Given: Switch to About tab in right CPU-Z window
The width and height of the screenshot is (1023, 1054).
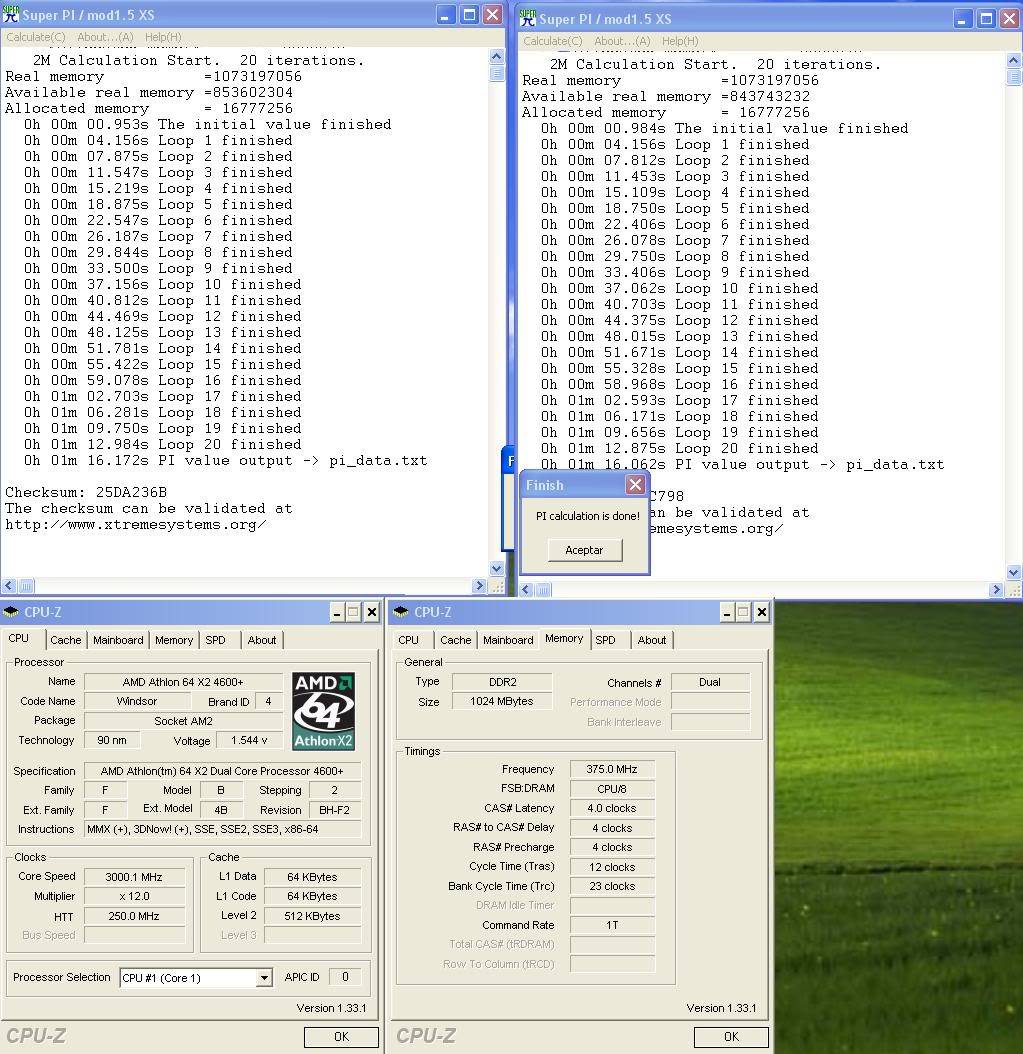Looking at the screenshot, I should coord(651,640).
